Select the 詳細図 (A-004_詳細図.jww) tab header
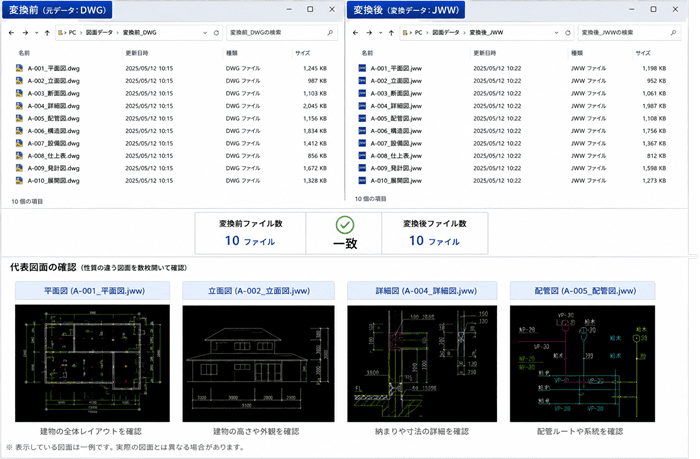Viewport: 700px width, 459px height. 422,291
